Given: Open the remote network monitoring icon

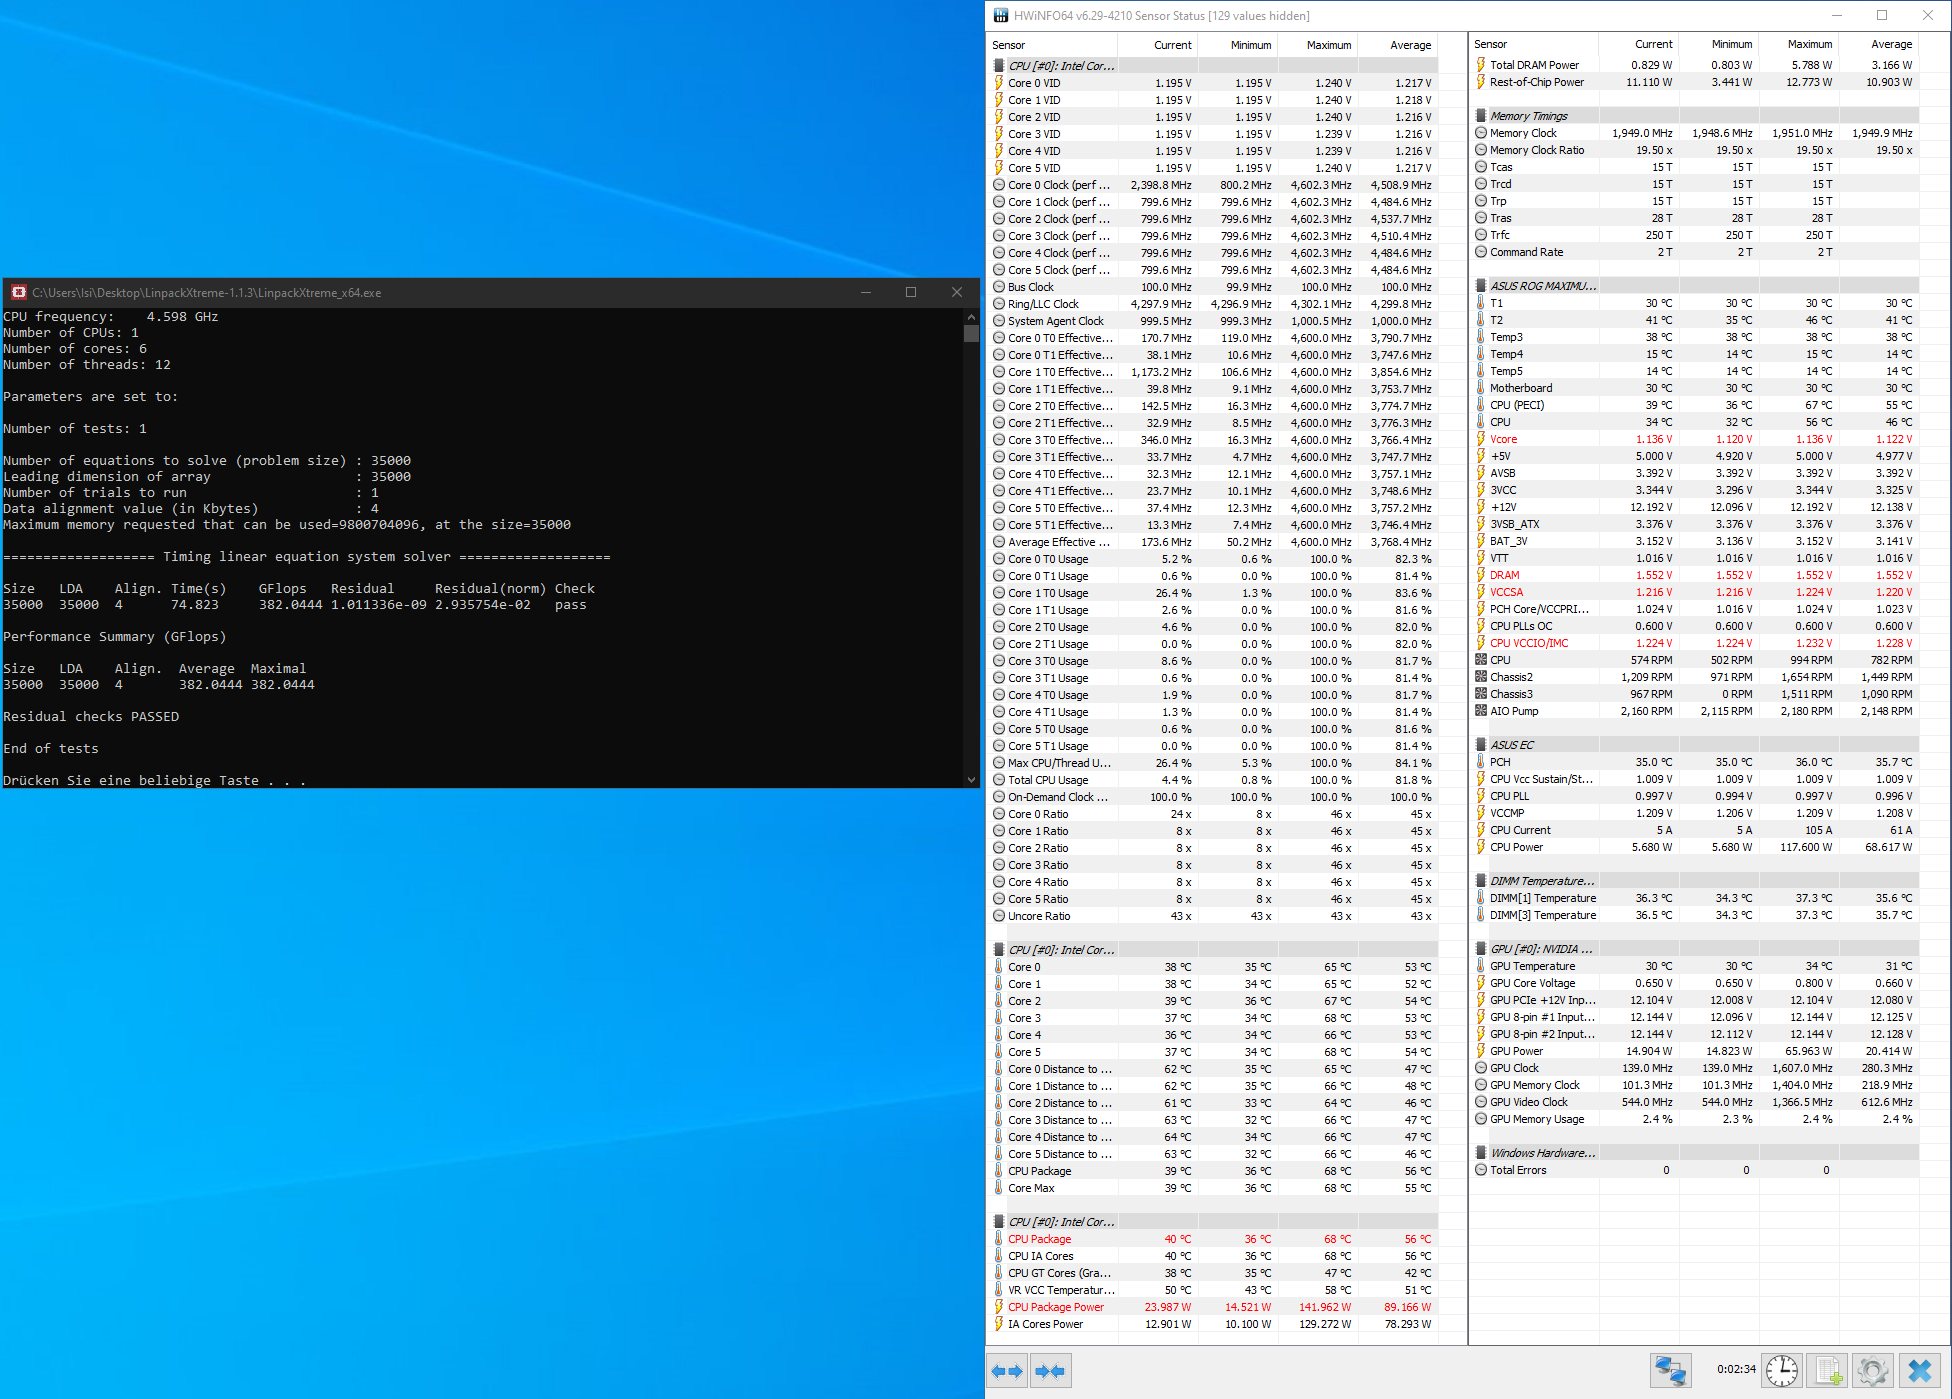Looking at the screenshot, I should pyautogui.click(x=1670, y=1370).
